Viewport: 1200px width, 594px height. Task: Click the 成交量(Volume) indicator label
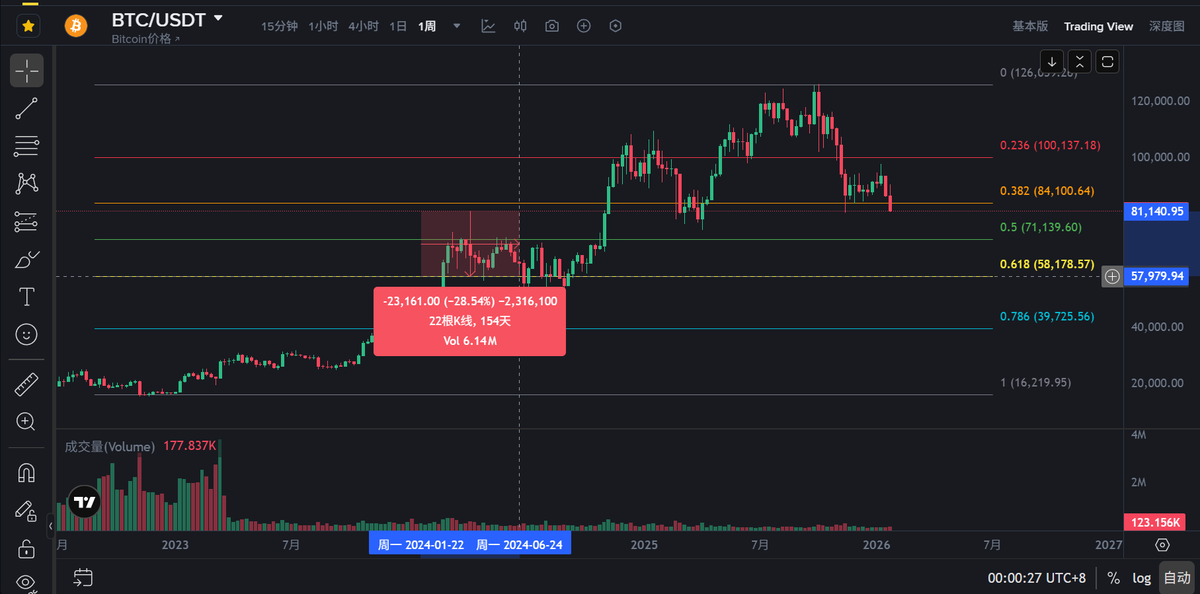point(109,446)
